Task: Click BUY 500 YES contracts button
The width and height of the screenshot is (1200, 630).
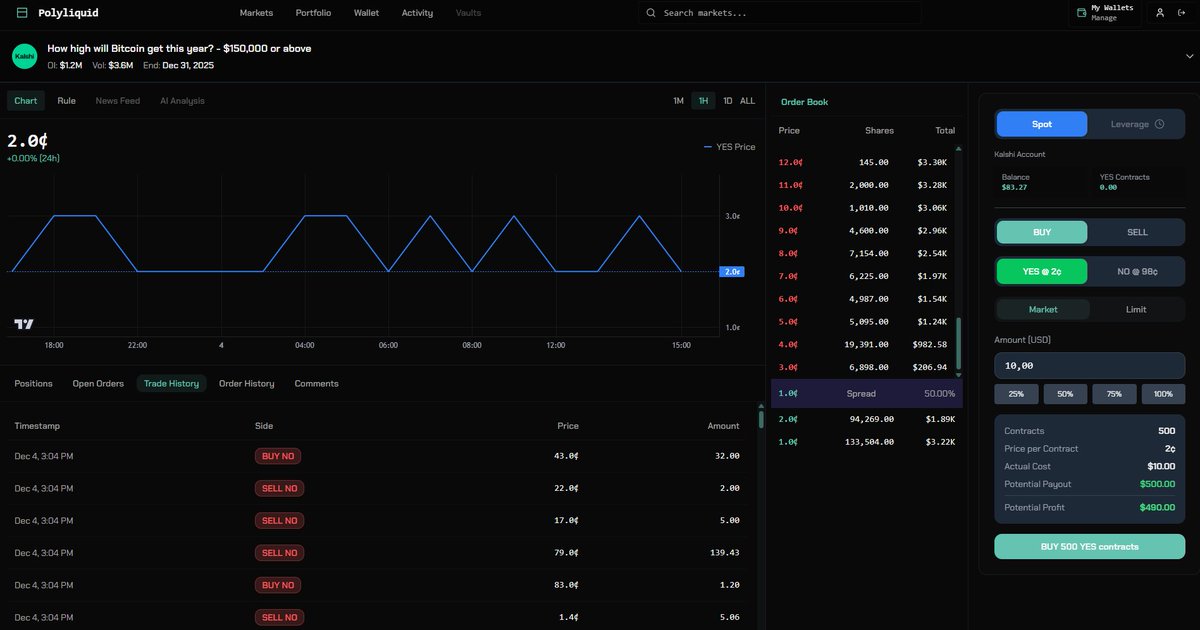Action: (x=1090, y=547)
